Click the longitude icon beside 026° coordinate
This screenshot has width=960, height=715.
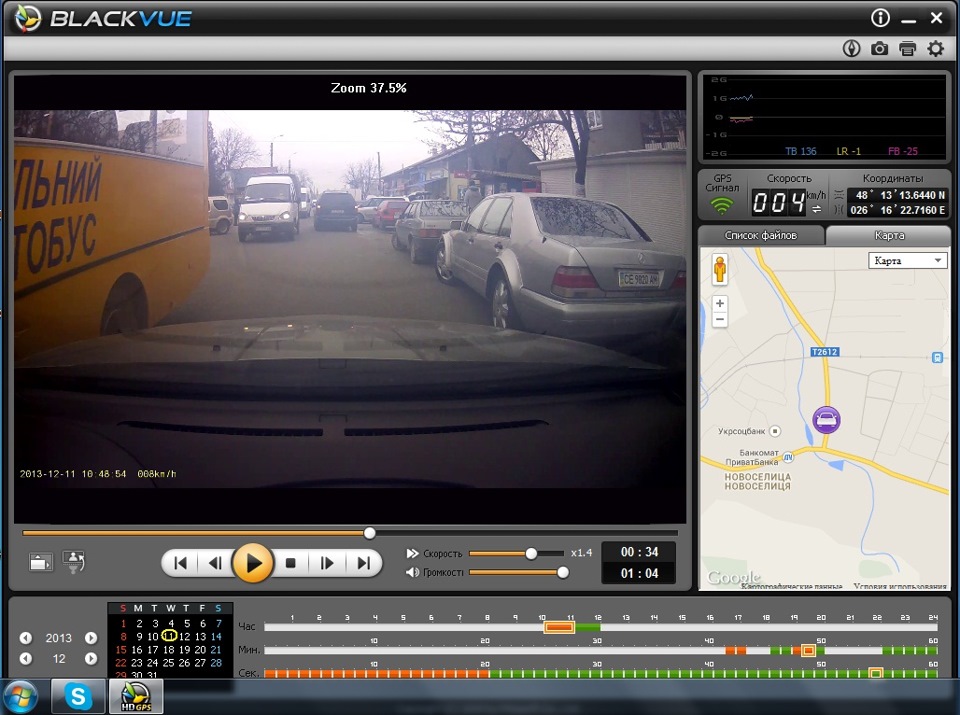839,210
